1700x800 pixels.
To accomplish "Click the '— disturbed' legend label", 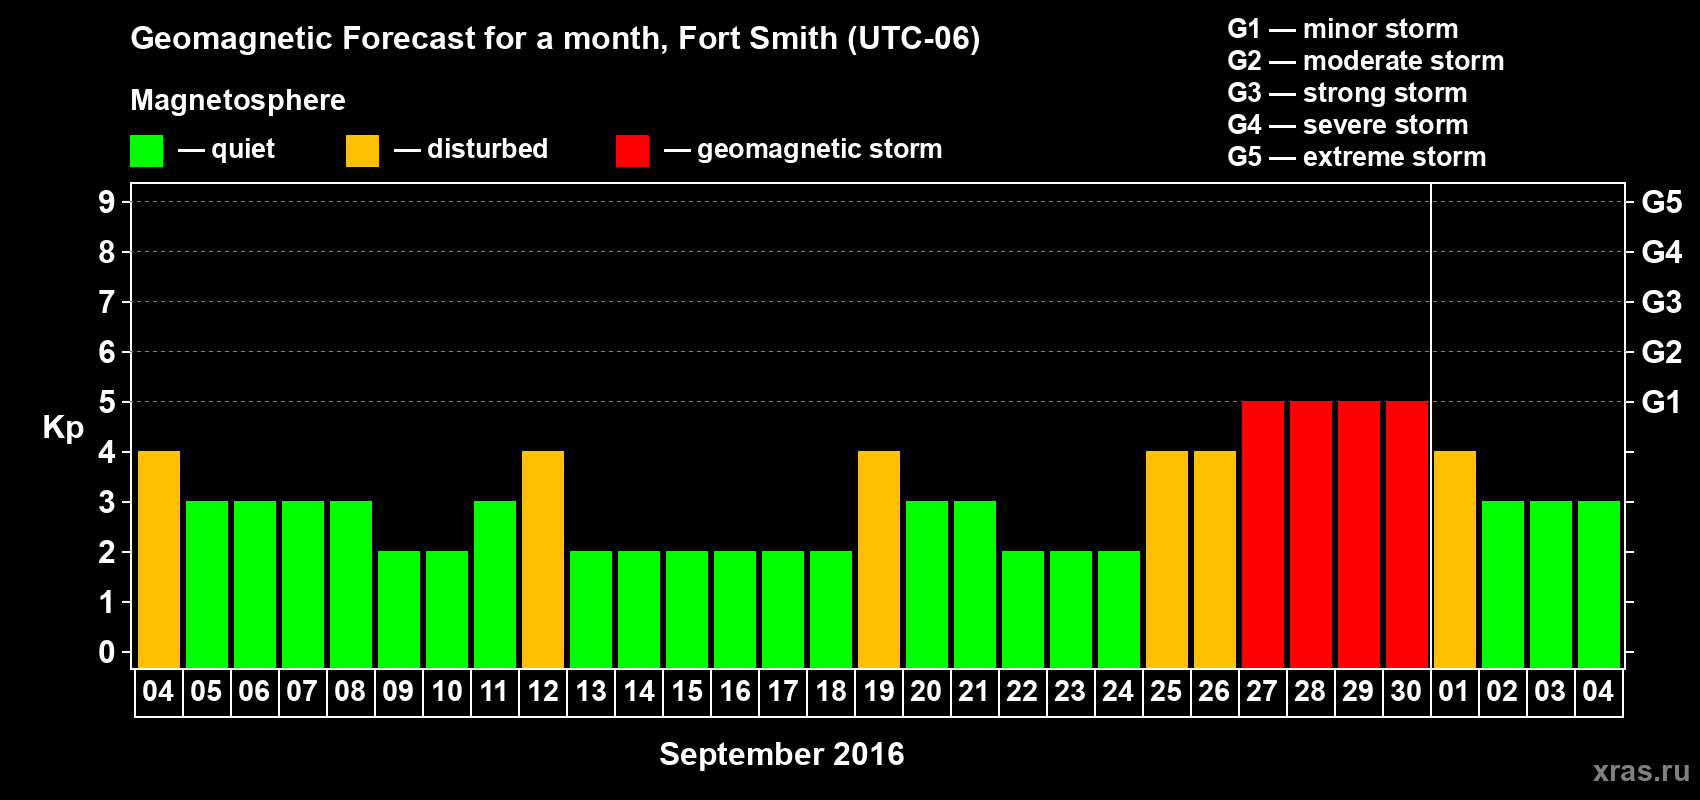I will click(x=471, y=149).
